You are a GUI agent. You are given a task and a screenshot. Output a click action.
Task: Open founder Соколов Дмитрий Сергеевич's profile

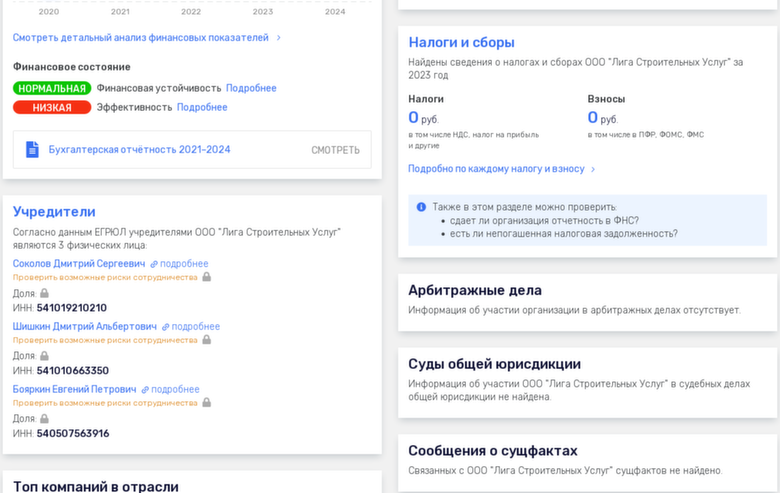79,264
